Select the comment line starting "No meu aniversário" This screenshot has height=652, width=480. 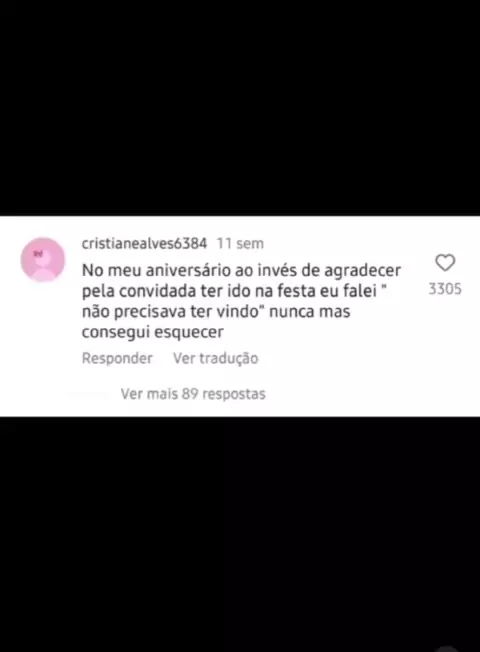click(x=241, y=270)
